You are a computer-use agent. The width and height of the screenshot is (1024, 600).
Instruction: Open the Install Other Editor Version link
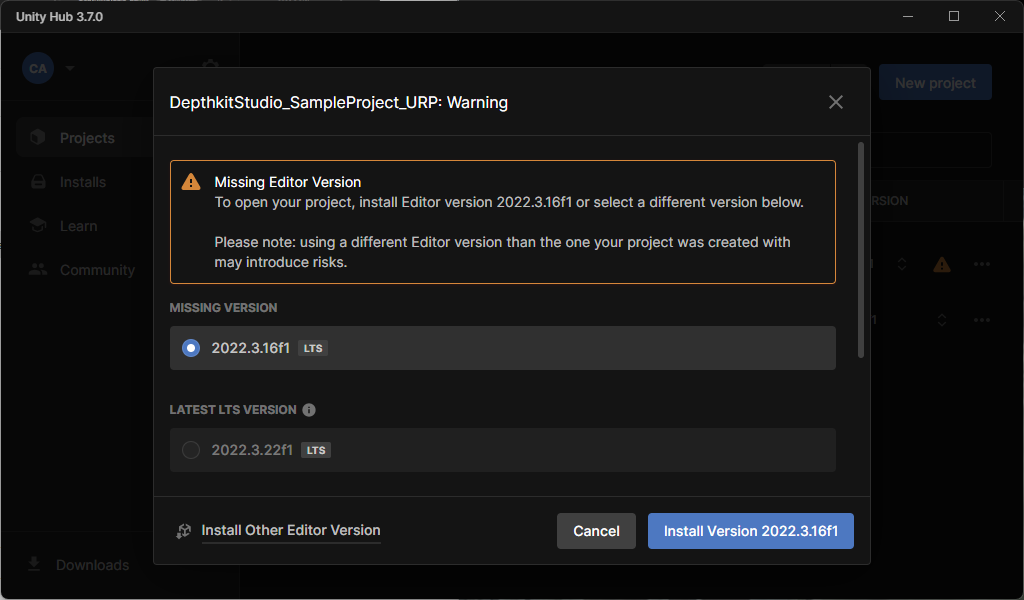(x=290, y=531)
